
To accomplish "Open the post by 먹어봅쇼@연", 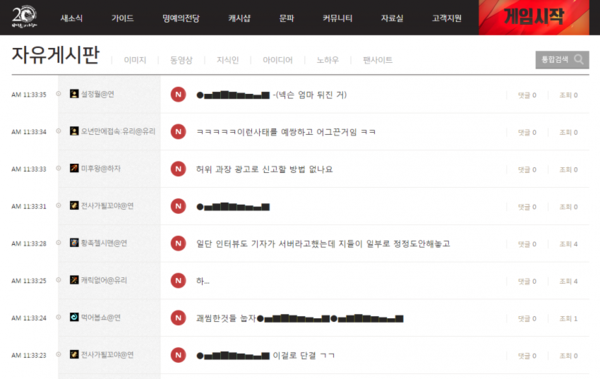I will point(300,318).
